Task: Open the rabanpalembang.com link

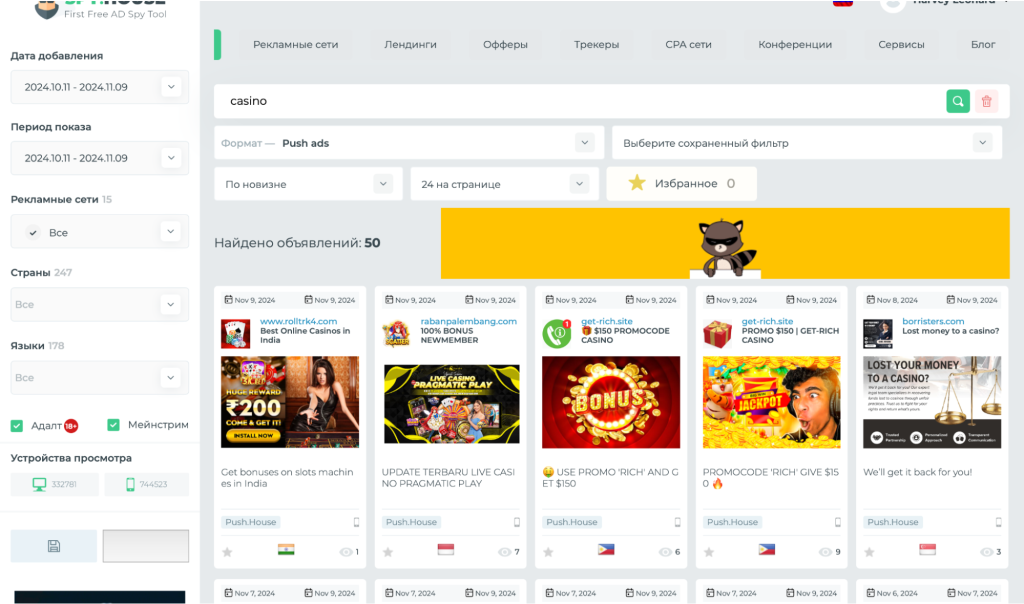Action: (x=468, y=321)
